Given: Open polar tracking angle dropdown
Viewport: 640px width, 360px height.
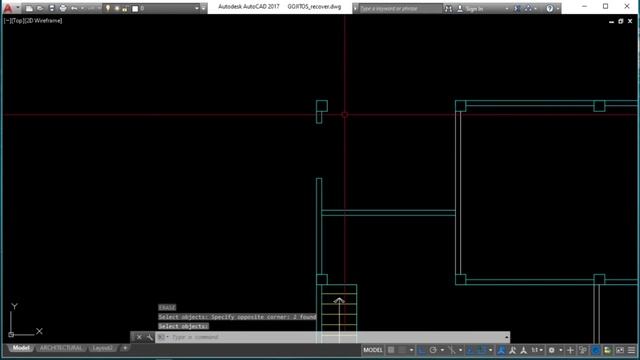Looking at the screenshot, I should [442, 350].
